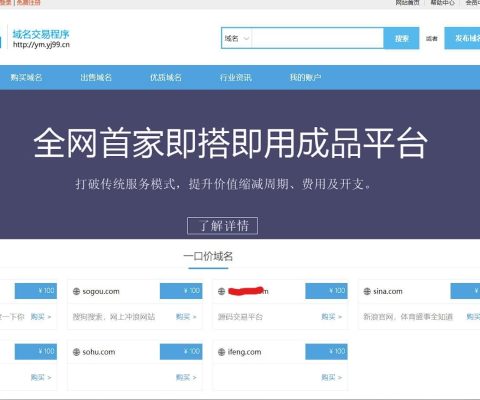480x400 pixels.
Task: Click 购买 link on sogou.com card
Action: pyautogui.click(x=186, y=317)
